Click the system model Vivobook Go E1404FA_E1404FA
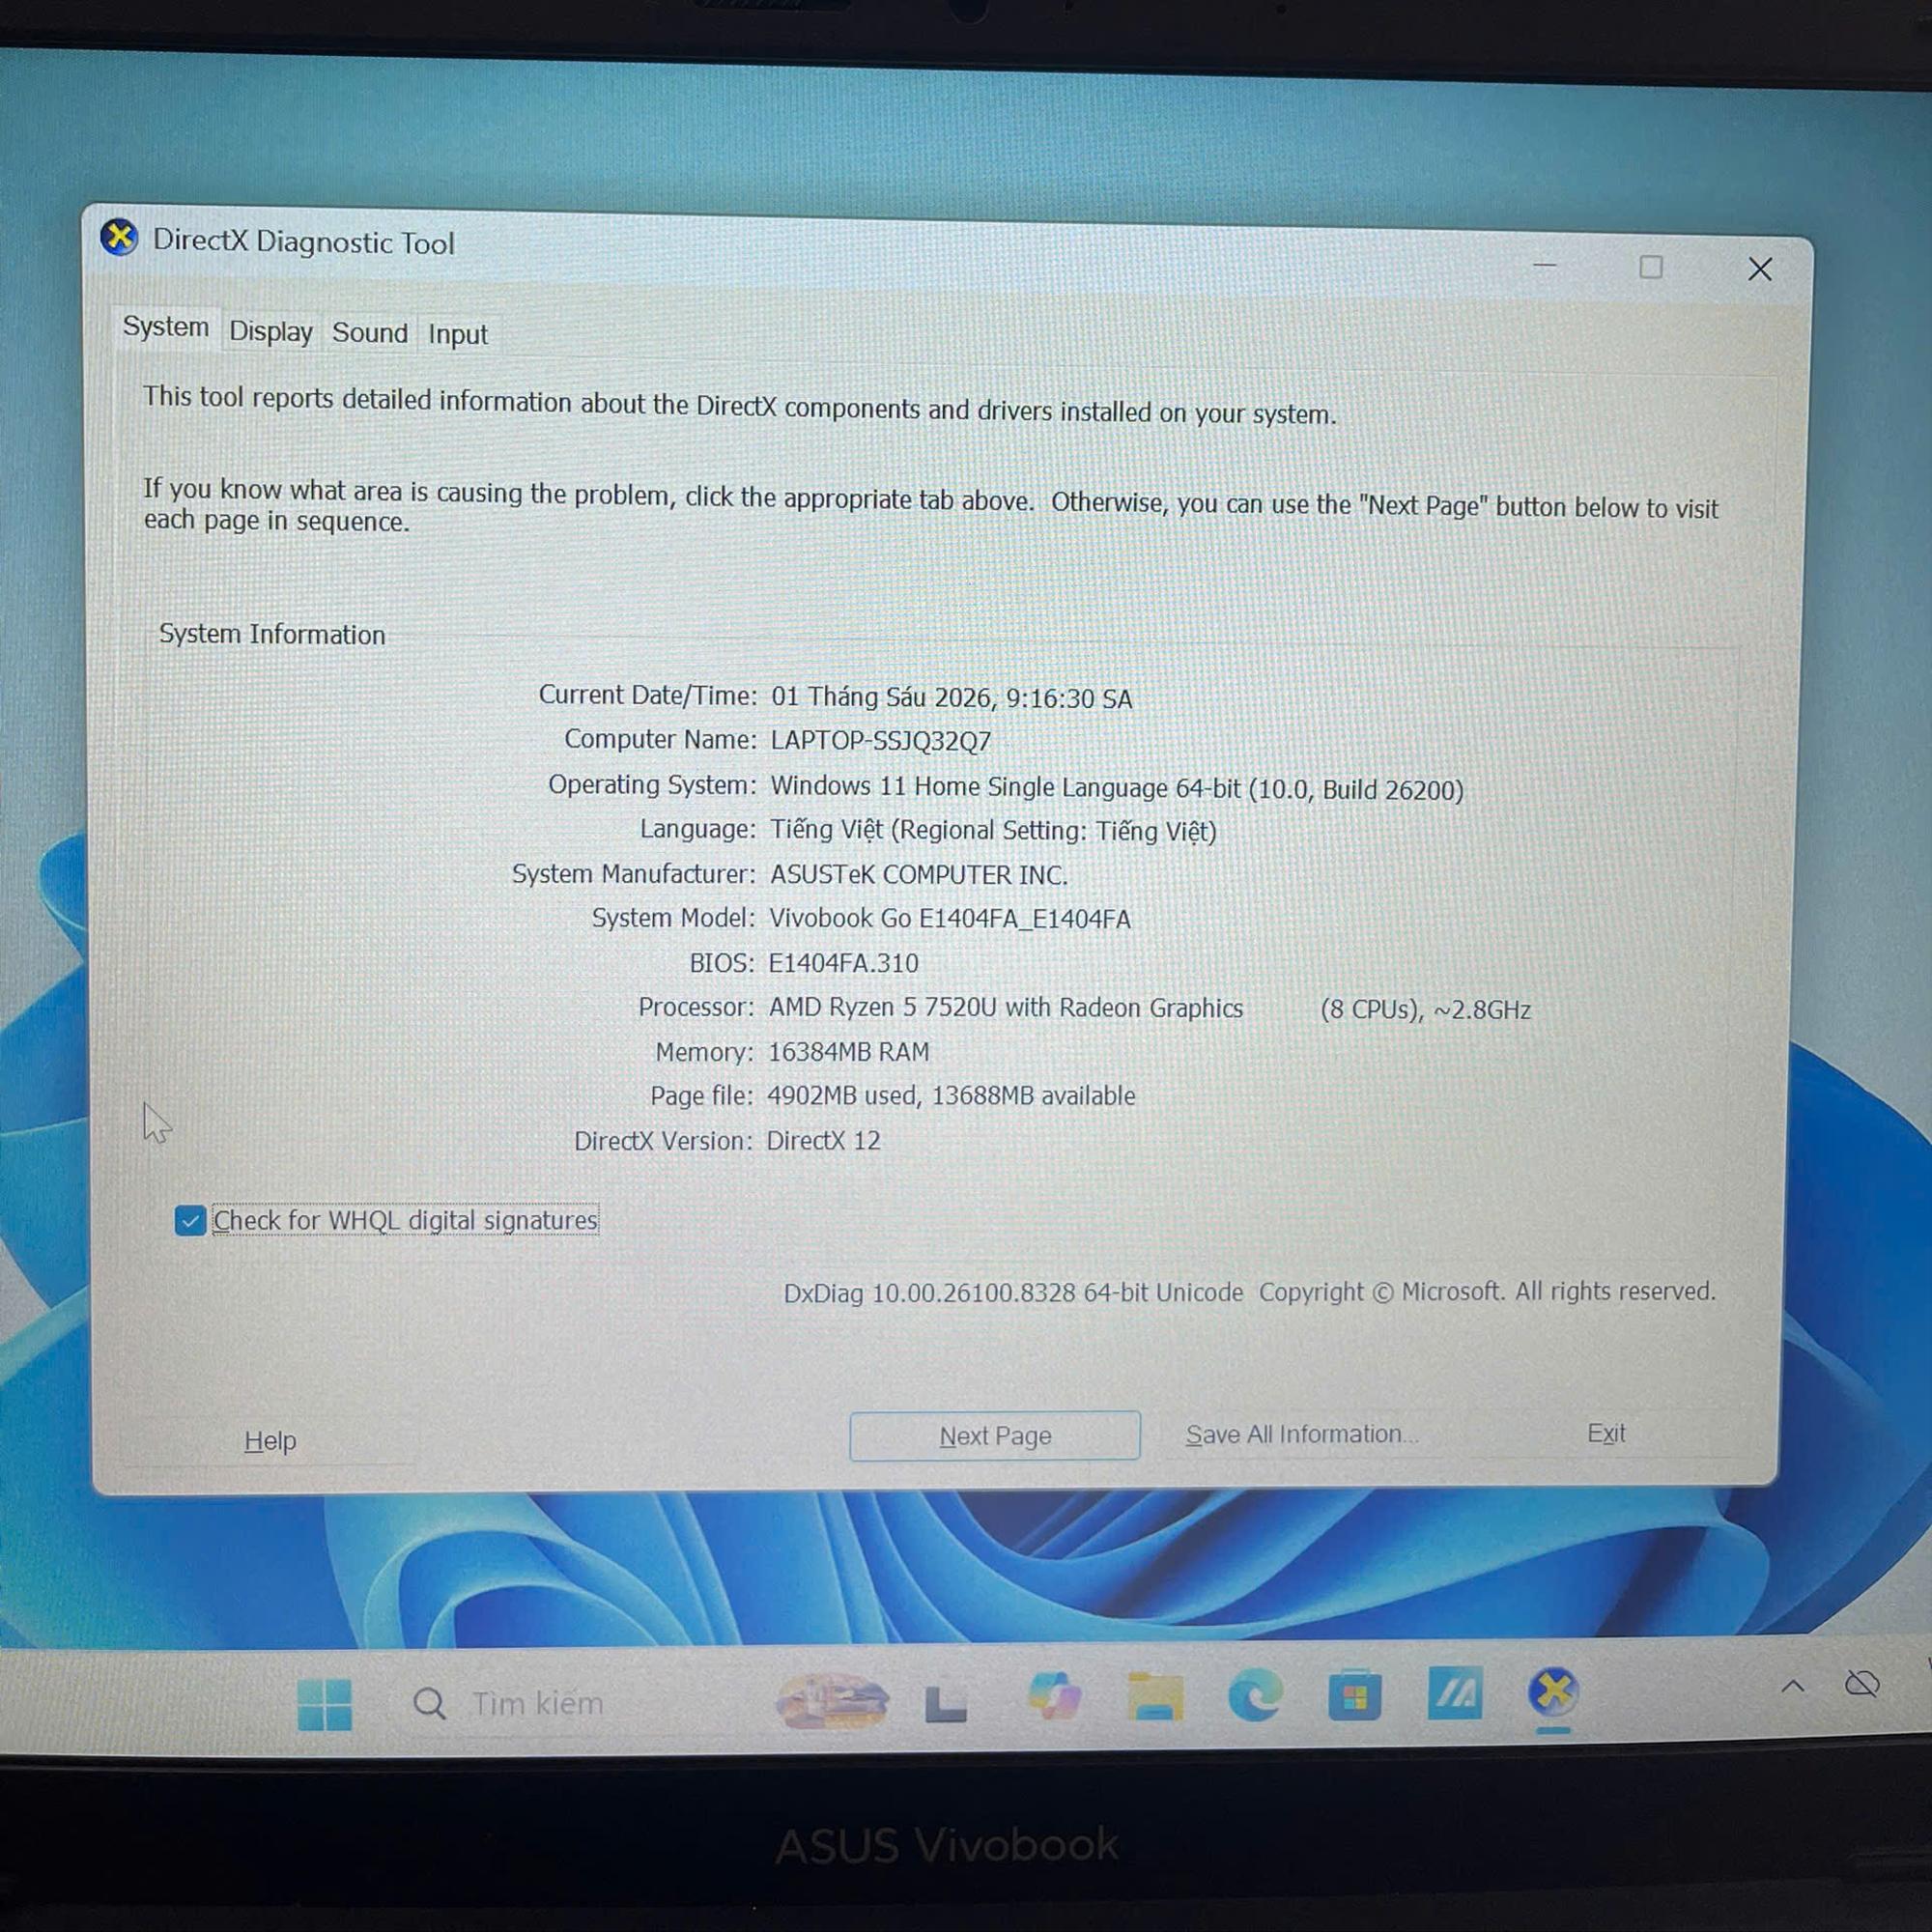This screenshot has height=1932, width=1932. click(950, 918)
